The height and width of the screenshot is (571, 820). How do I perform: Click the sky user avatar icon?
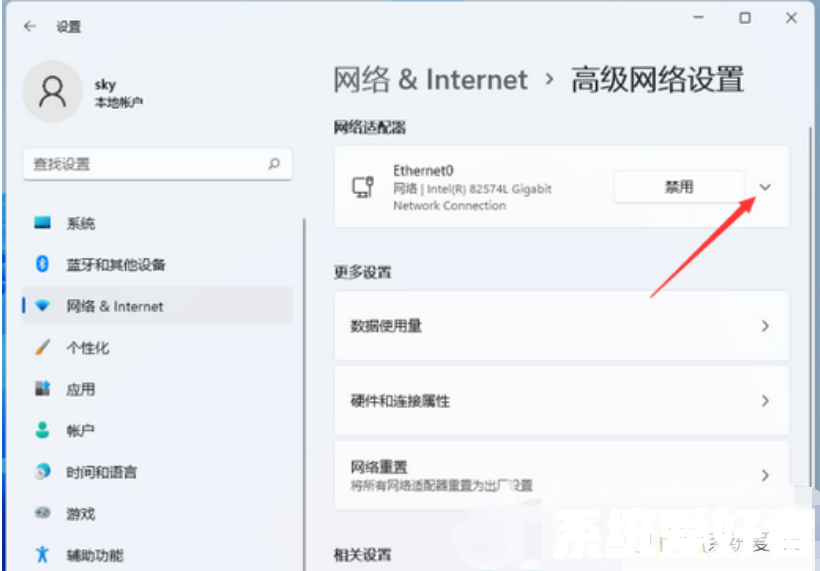(x=51, y=91)
